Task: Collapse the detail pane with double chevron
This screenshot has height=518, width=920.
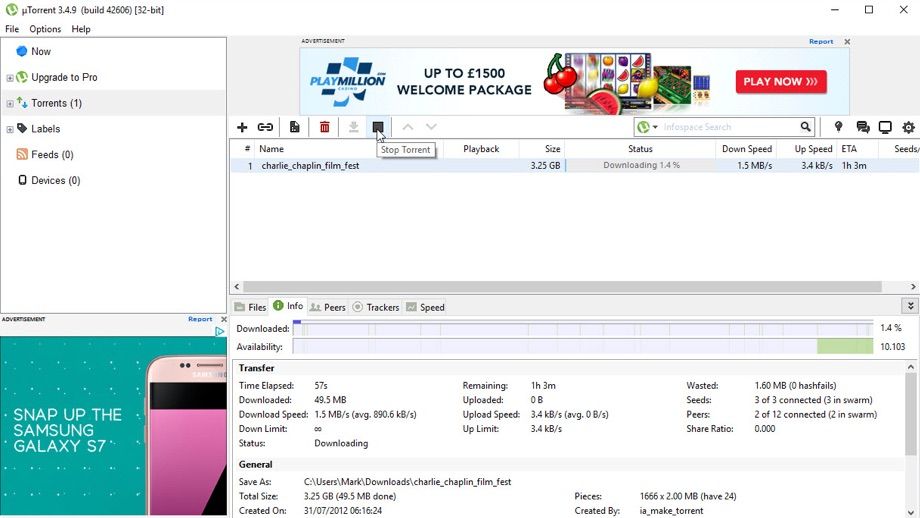Action: (910, 306)
